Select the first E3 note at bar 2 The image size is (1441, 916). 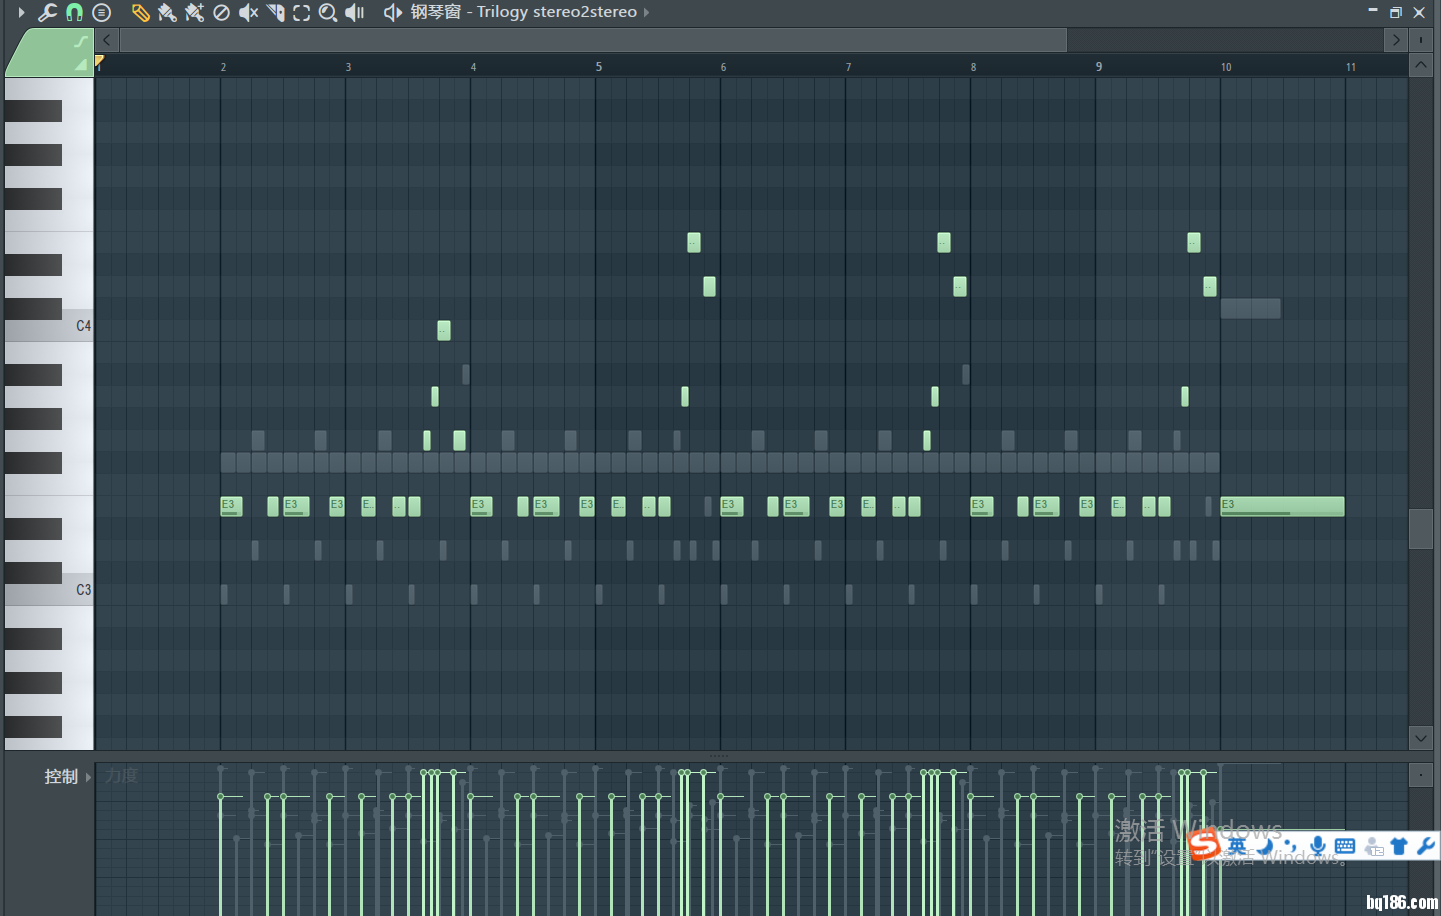(x=231, y=506)
